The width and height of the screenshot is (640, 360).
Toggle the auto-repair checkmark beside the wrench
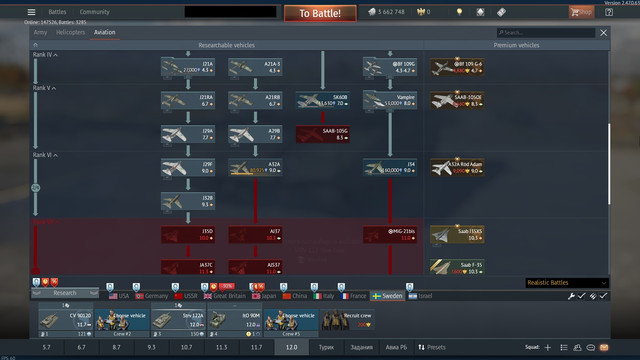tap(582, 296)
